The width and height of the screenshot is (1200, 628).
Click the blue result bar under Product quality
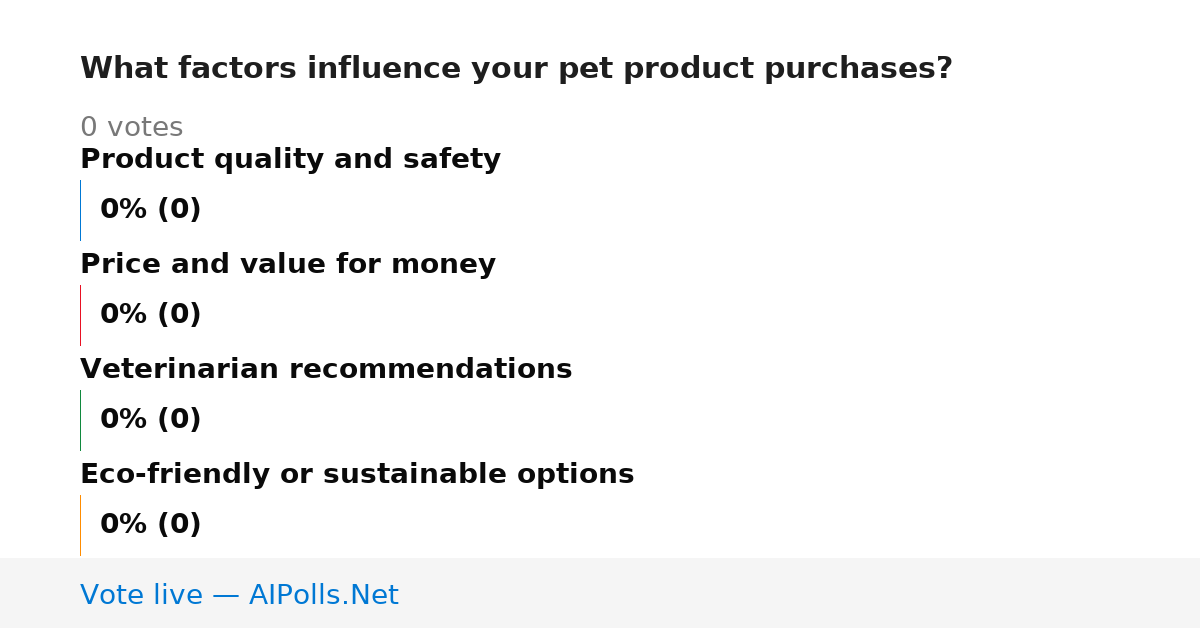click(x=81, y=210)
